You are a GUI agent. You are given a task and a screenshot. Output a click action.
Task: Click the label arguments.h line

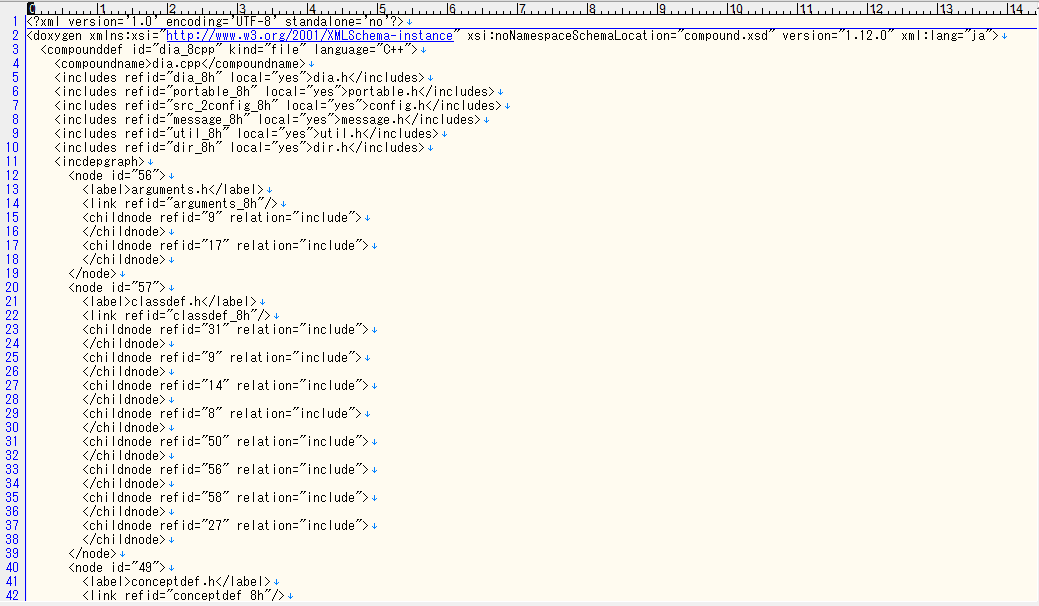click(x=173, y=189)
